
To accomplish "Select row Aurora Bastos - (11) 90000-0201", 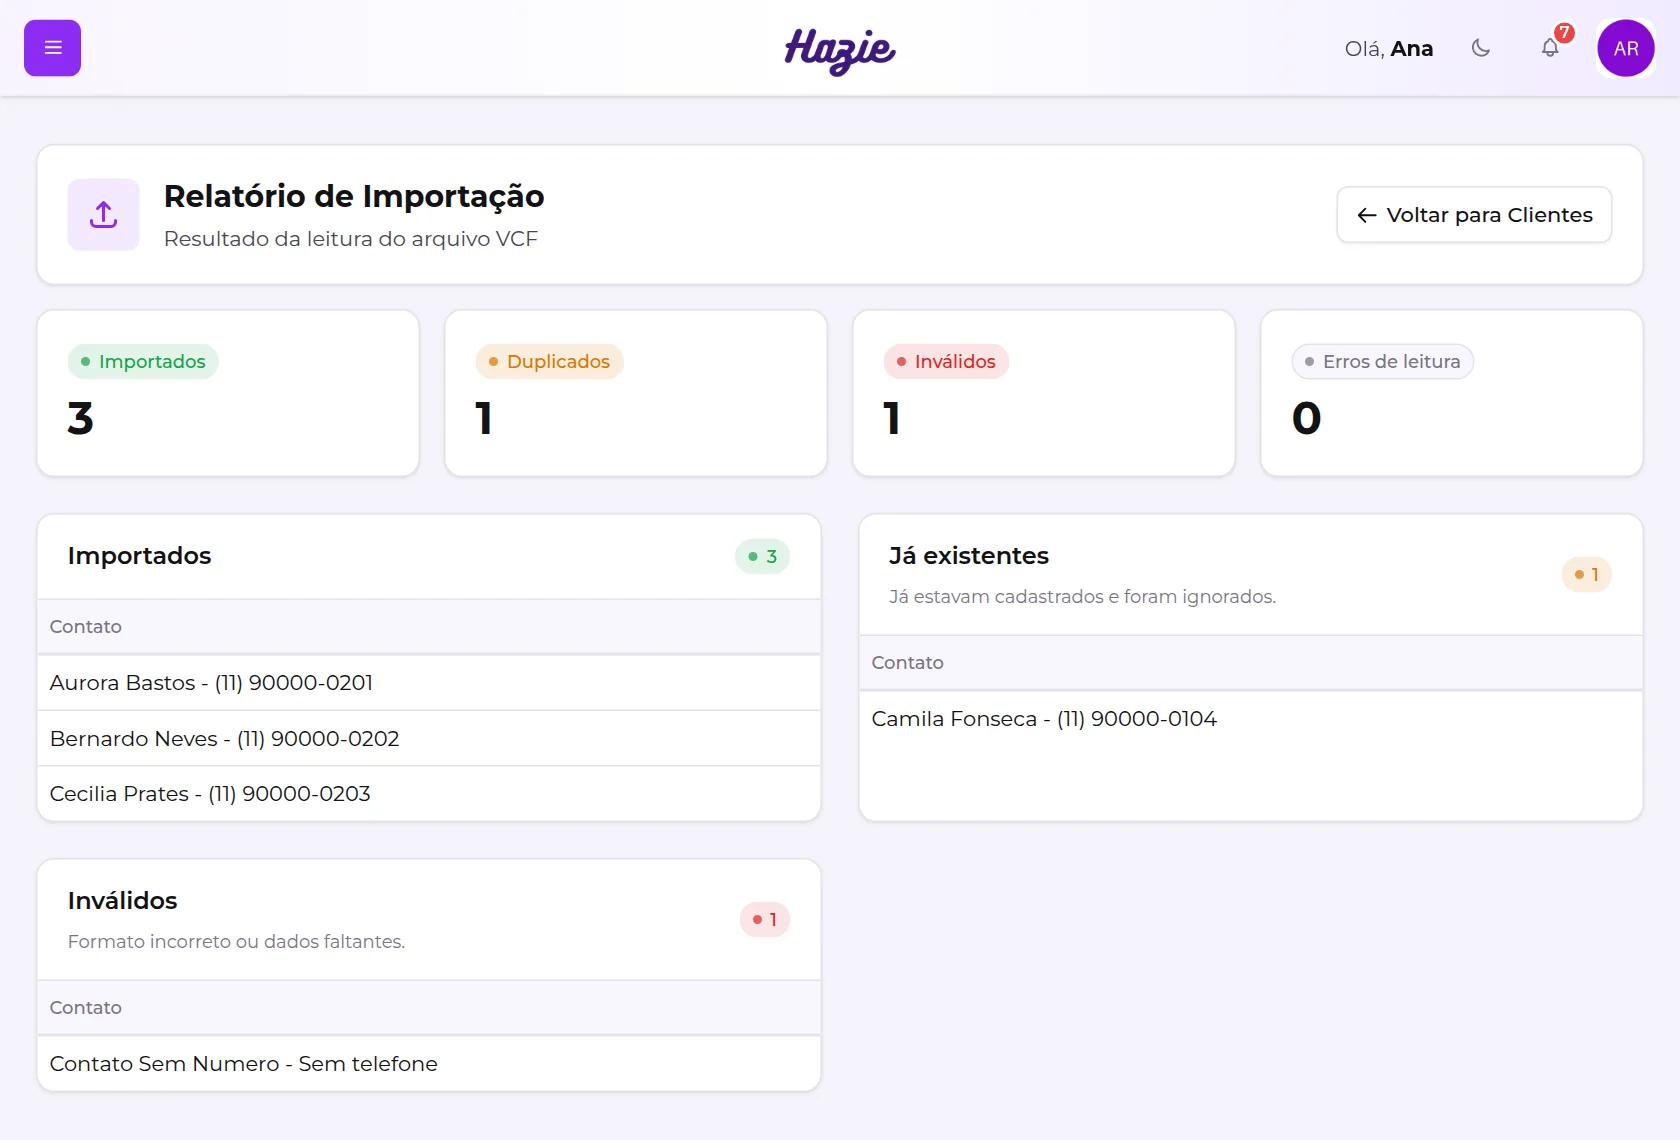I will 429,683.
